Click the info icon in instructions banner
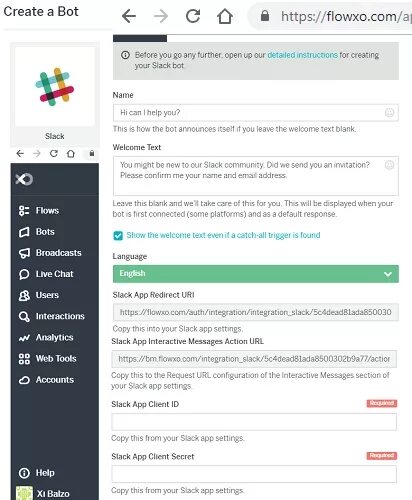Screen dimensions: 412x500 [x=125, y=55]
